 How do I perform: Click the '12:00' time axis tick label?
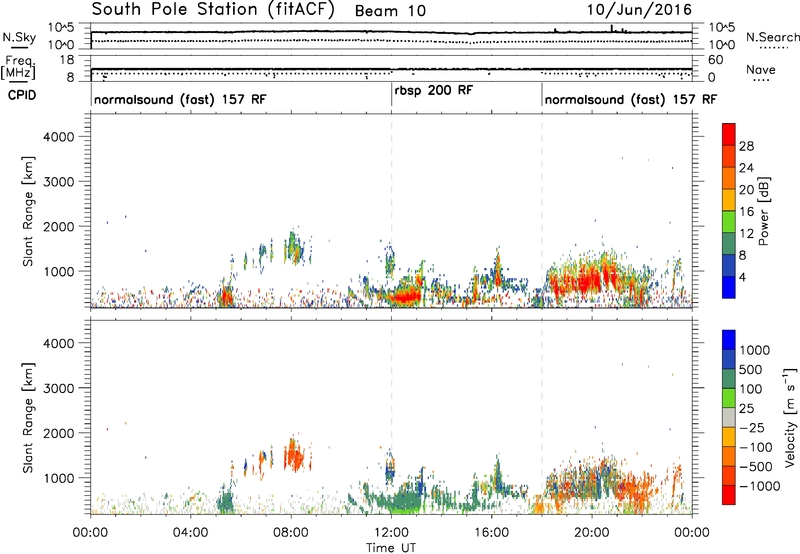(x=391, y=533)
